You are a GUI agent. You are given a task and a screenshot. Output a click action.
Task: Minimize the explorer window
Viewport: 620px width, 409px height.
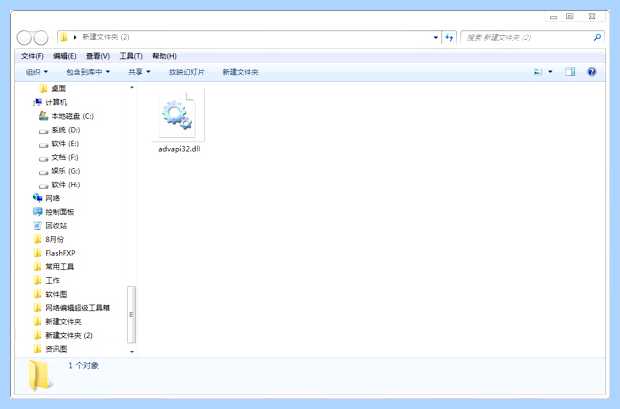coord(554,17)
